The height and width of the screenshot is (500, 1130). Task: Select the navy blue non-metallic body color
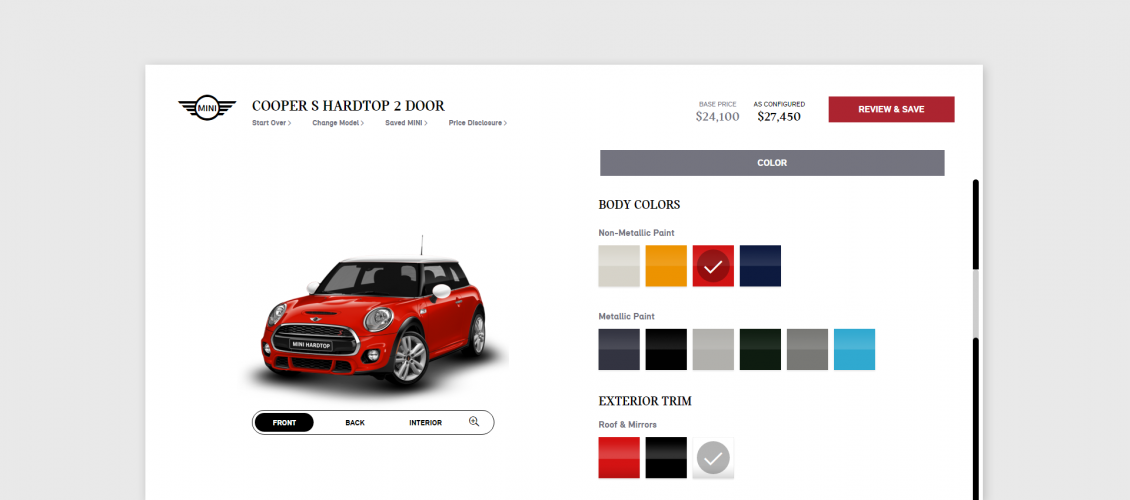(760, 266)
